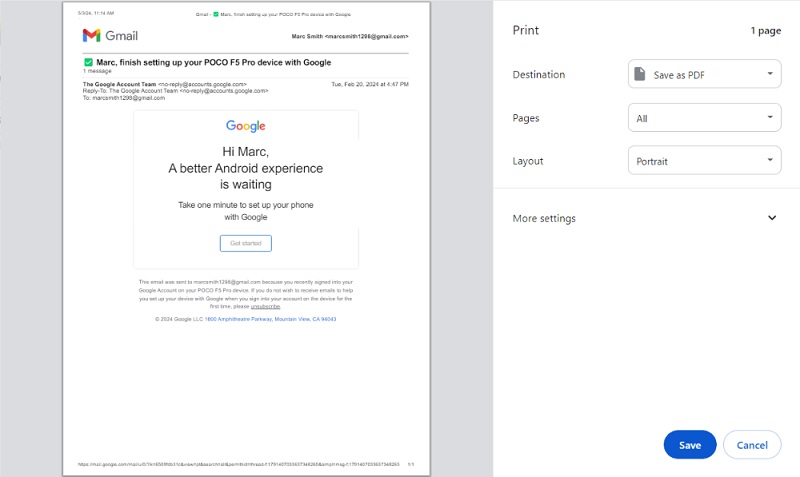Click the '1 page' count label
Viewport: 800px width, 477px height.
[765, 31]
